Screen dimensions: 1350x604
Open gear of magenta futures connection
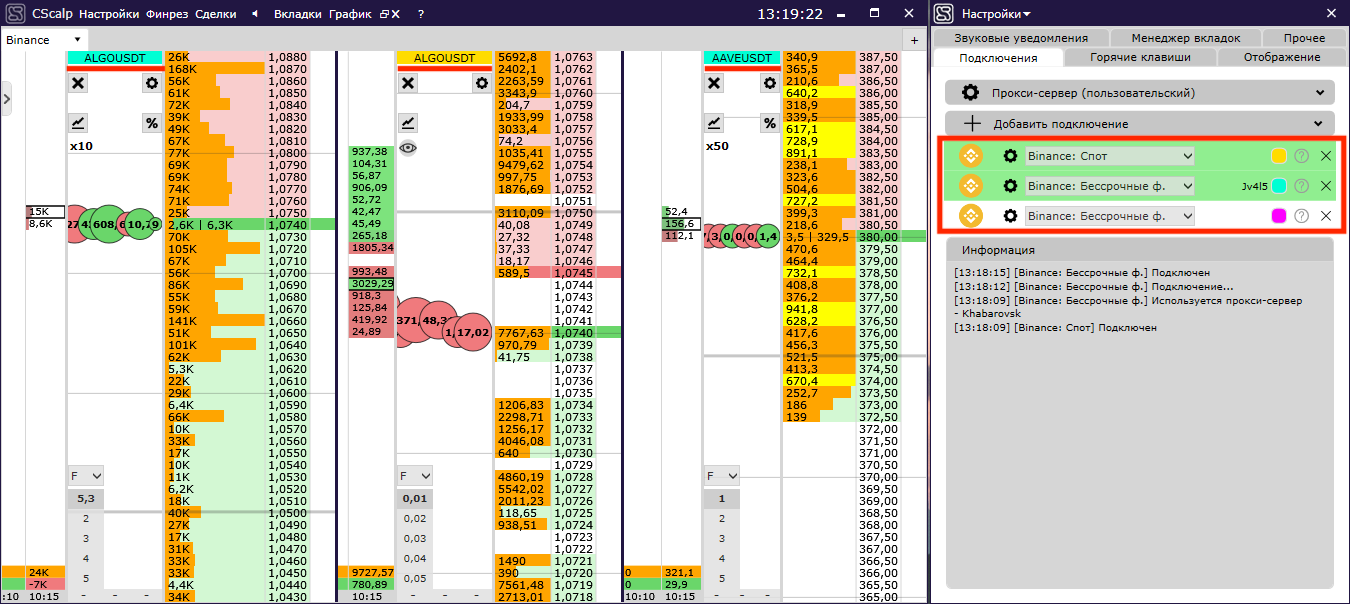point(1011,216)
